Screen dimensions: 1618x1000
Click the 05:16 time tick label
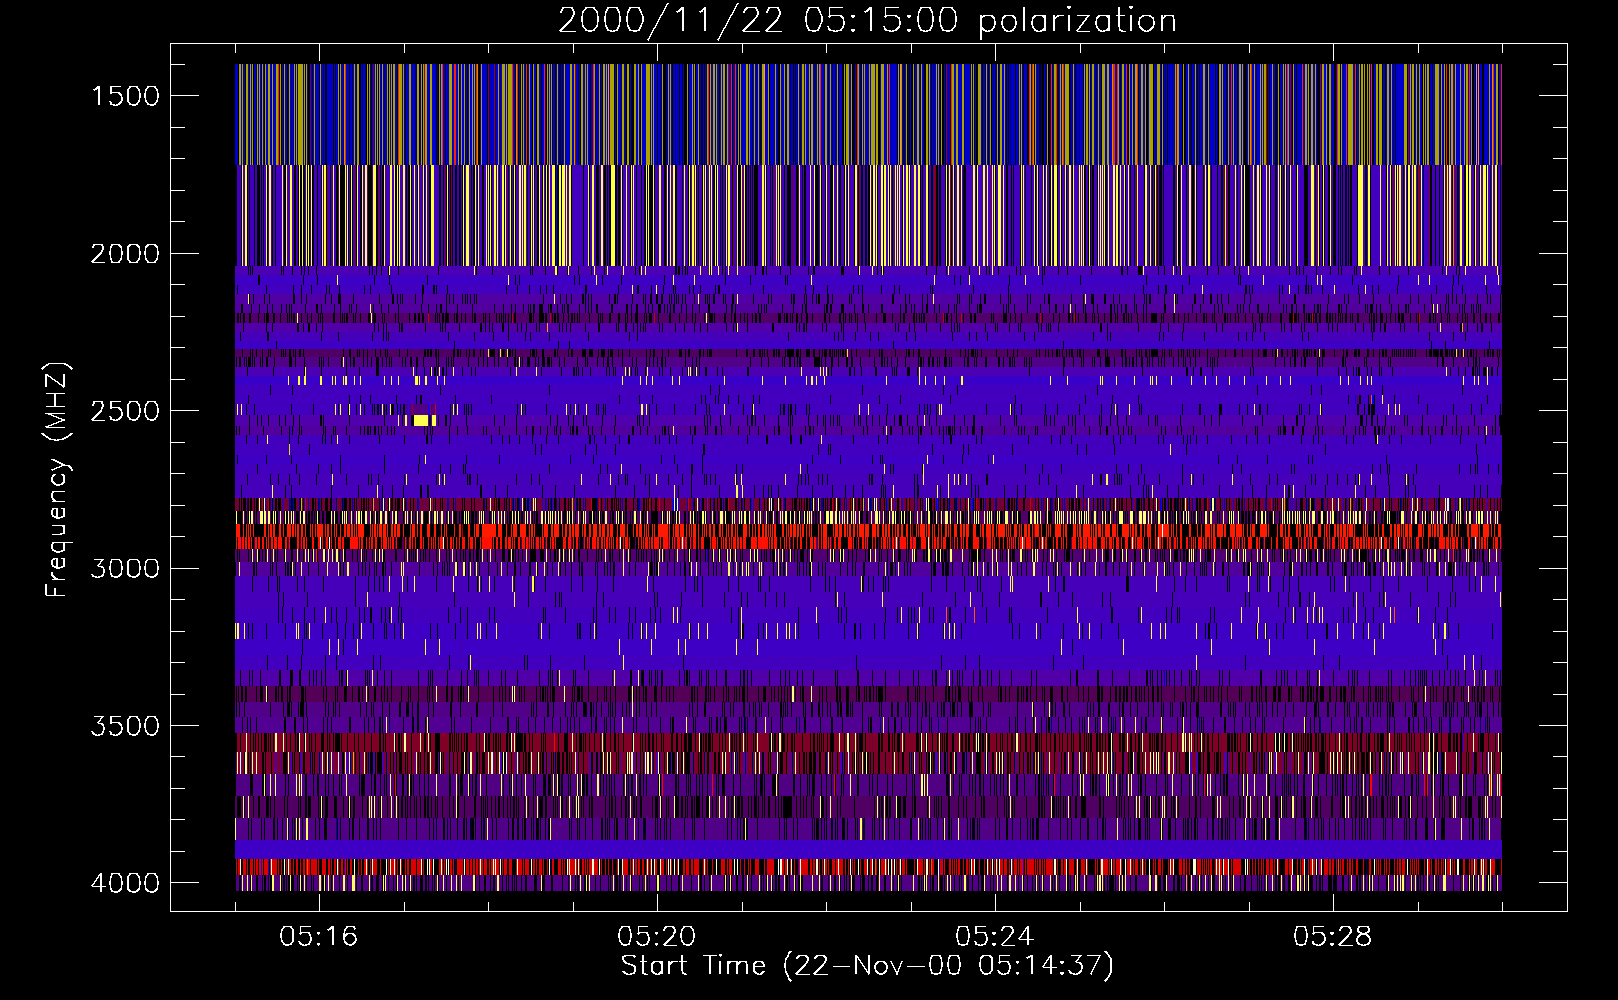click(319, 937)
